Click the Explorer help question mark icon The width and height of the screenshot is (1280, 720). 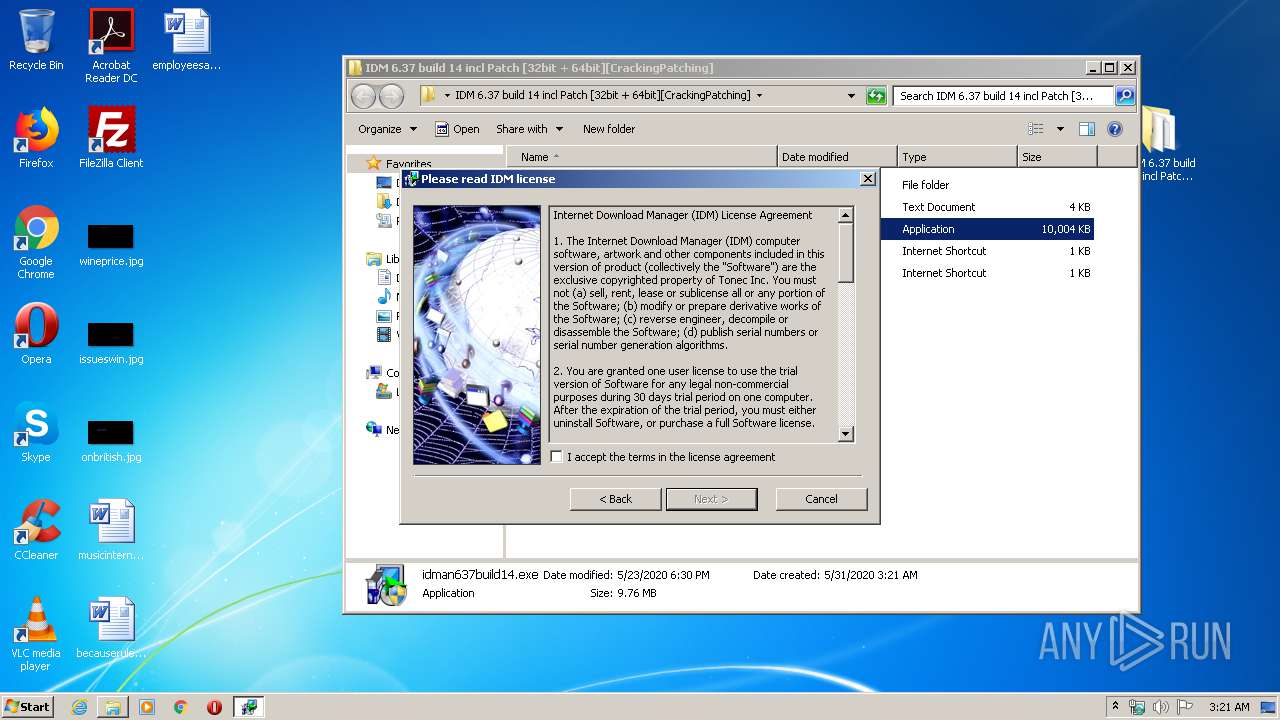[x=1115, y=129]
